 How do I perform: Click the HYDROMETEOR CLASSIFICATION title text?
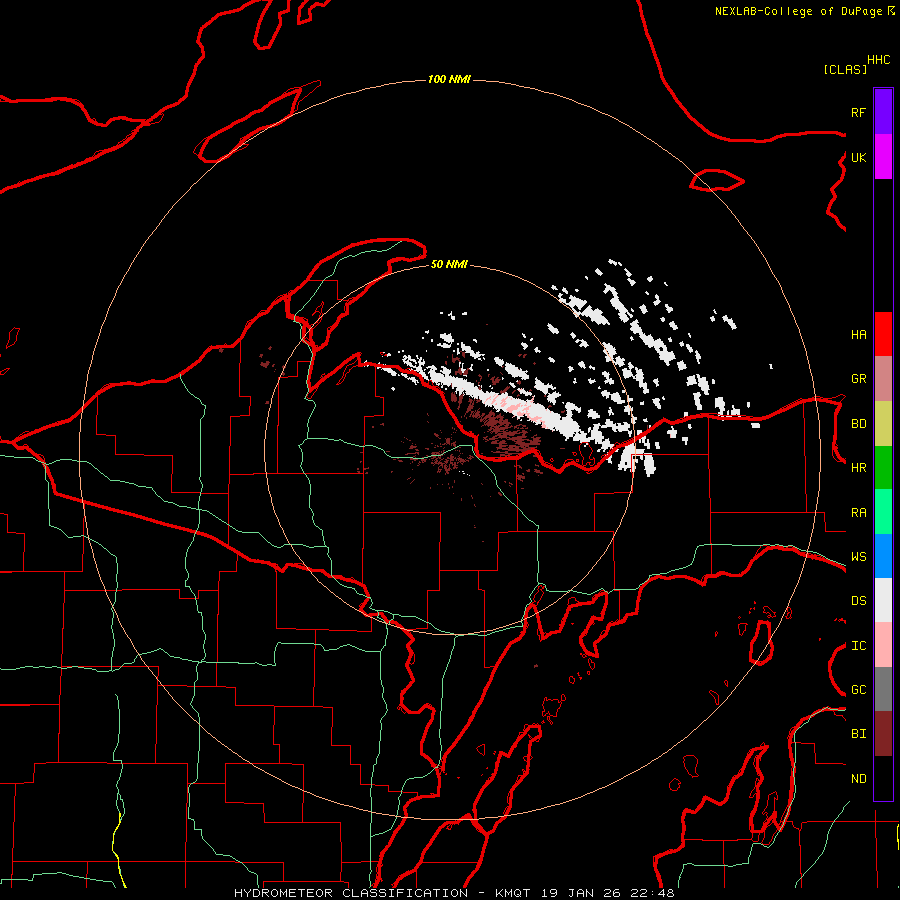(351, 893)
